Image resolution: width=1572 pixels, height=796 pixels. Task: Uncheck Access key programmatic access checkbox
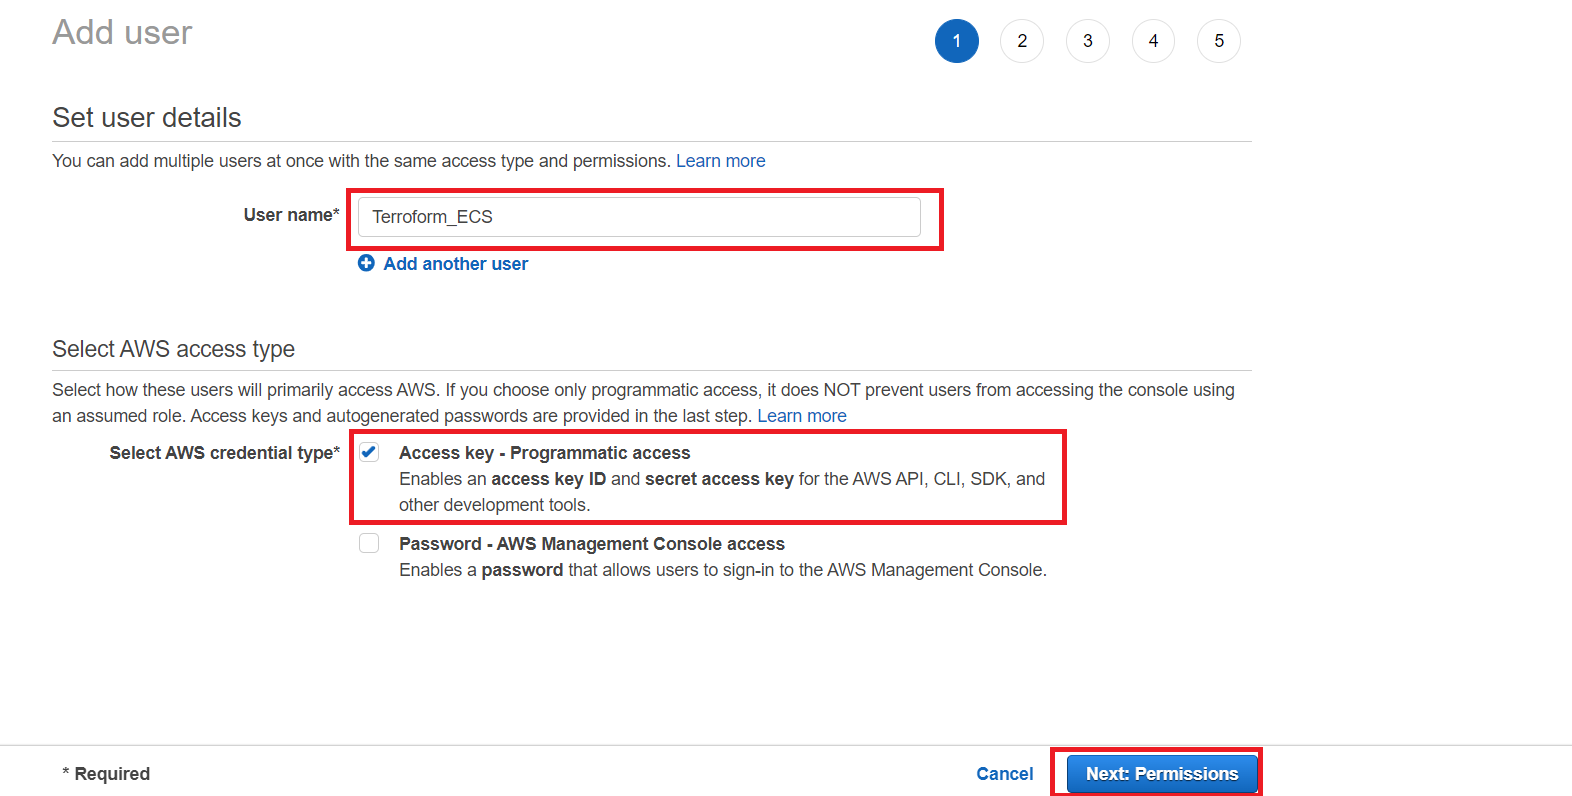(370, 452)
